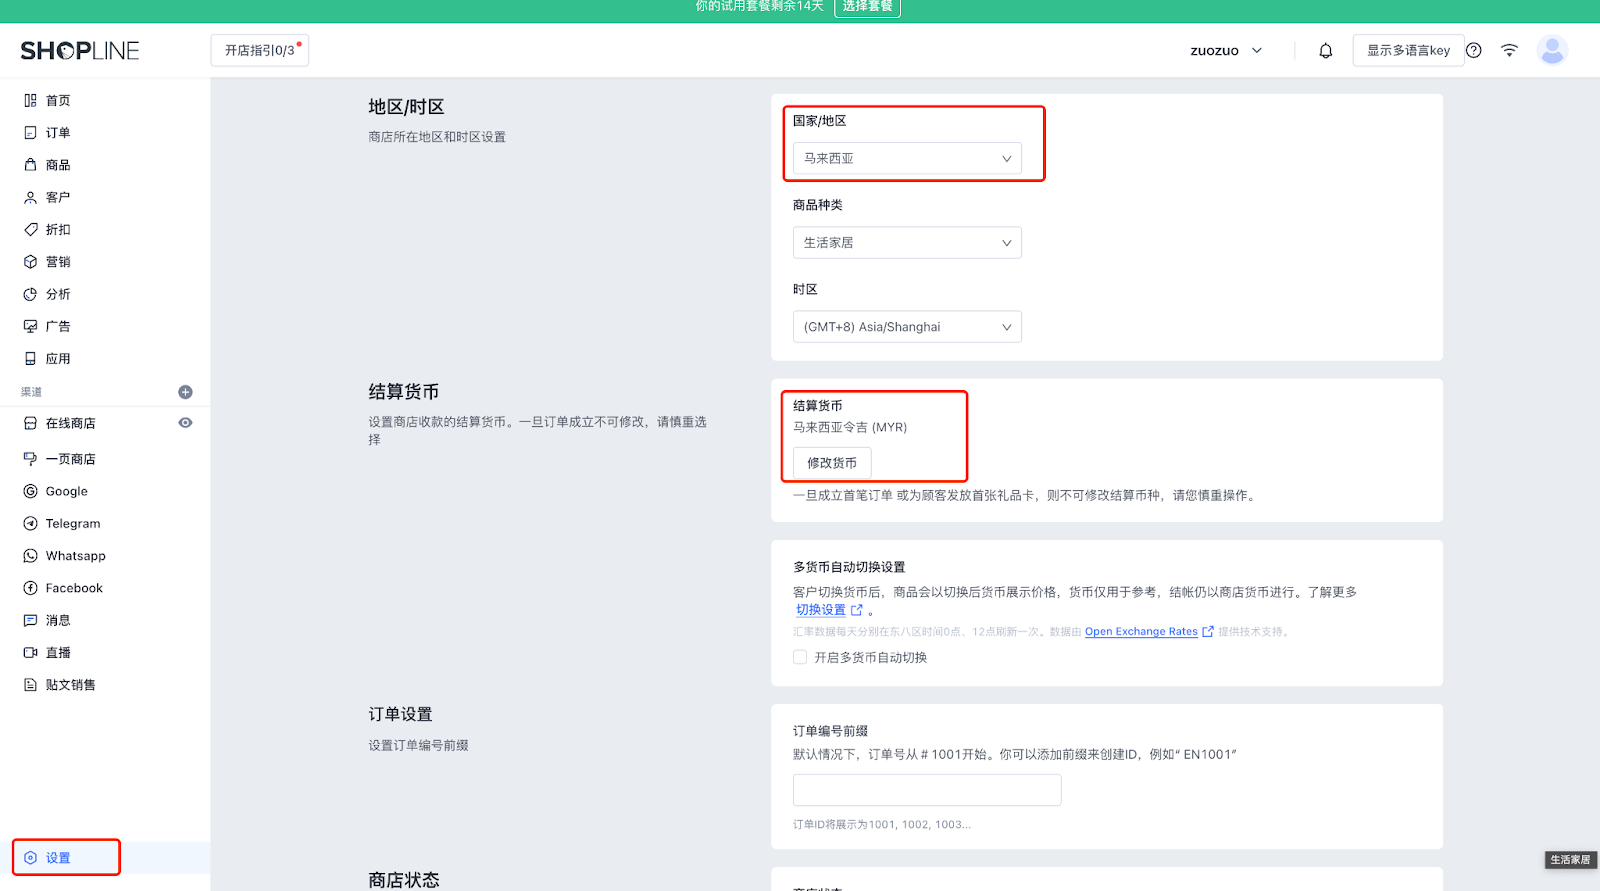Click the SHOPLINE logo
Image resolution: width=1600 pixels, height=891 pixels.
(x=80, y=50)
